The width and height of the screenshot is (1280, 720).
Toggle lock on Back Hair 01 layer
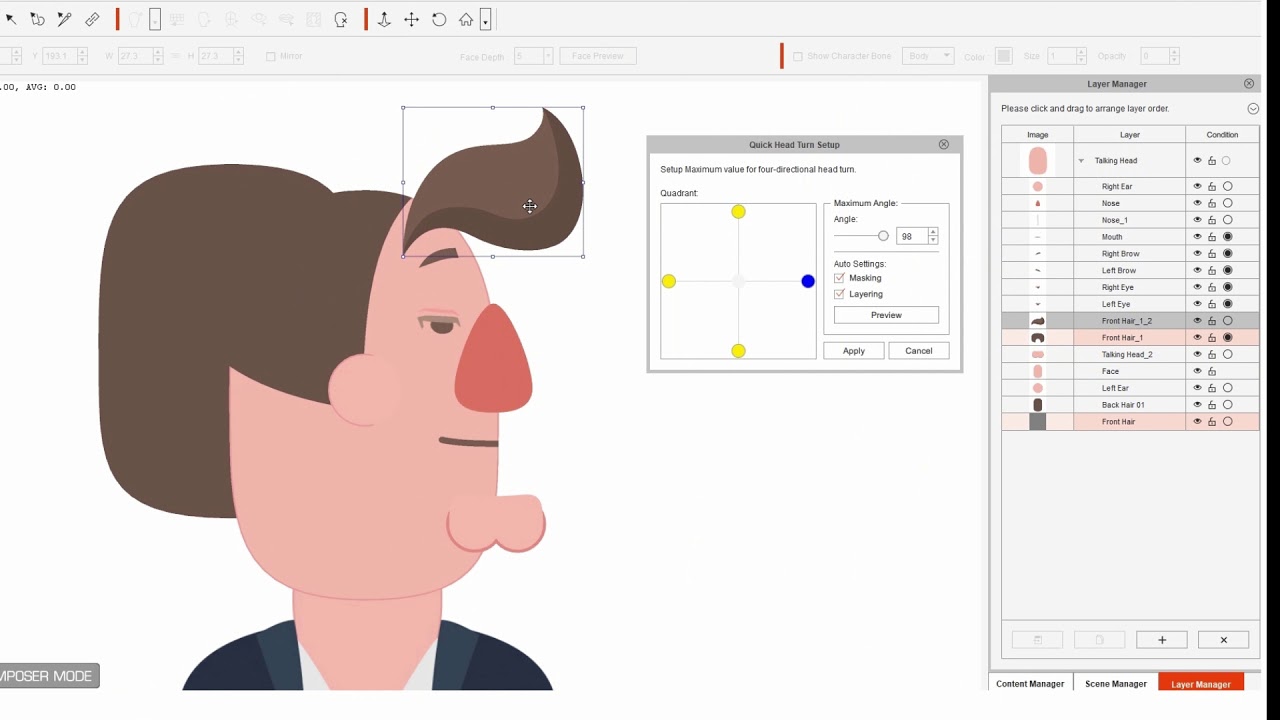(1212, 405)
